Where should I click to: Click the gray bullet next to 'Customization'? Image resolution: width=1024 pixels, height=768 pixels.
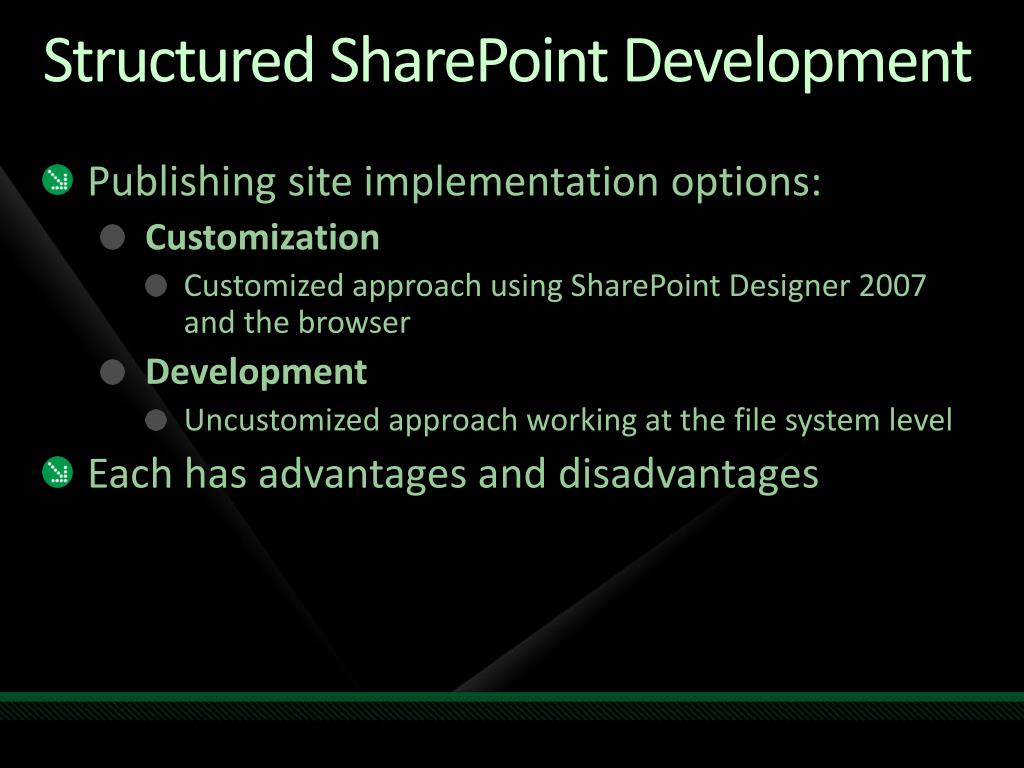[x=113, y=237]
